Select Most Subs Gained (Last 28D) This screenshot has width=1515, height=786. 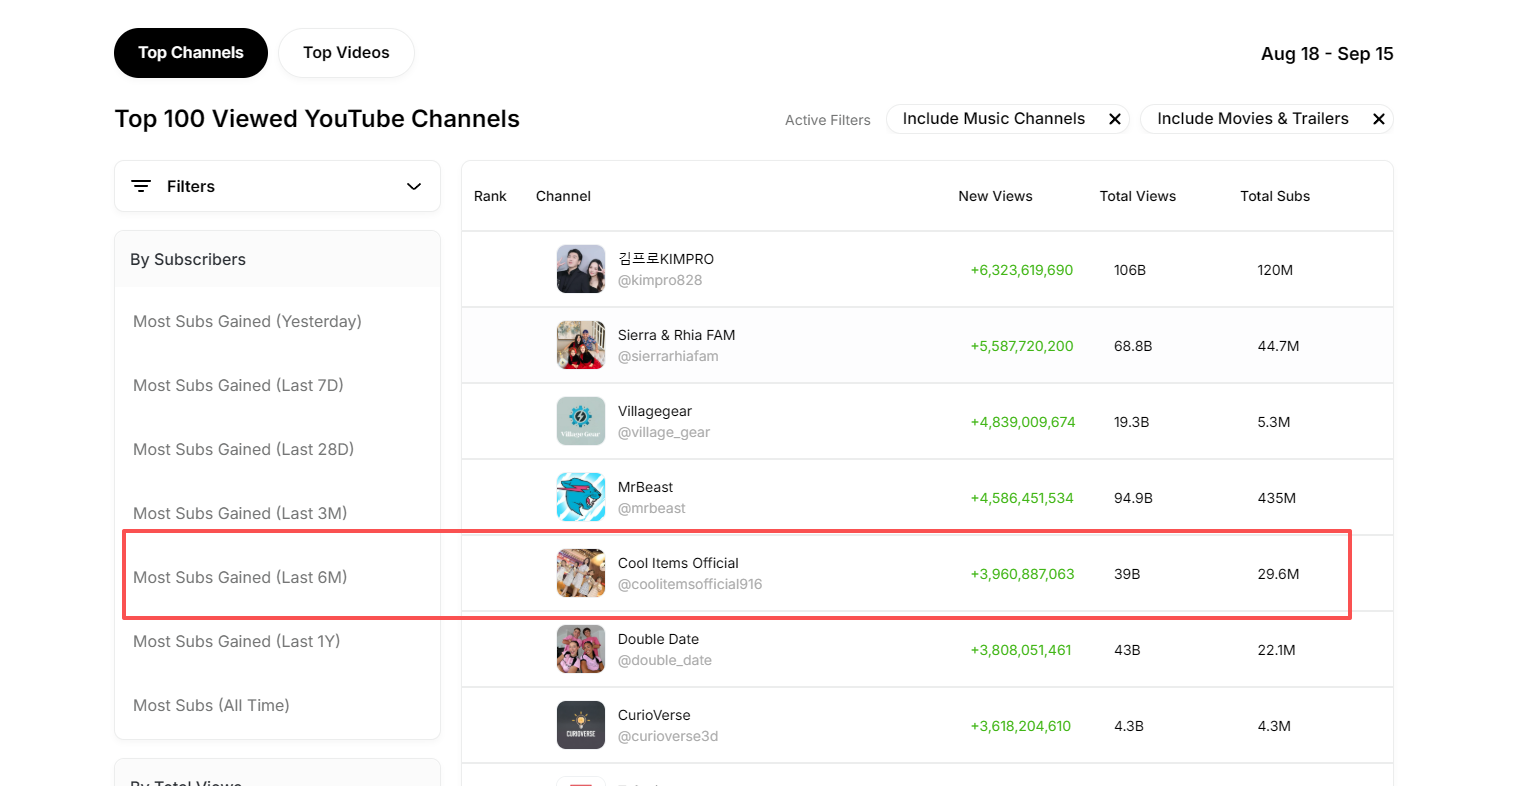pos(243,450)
